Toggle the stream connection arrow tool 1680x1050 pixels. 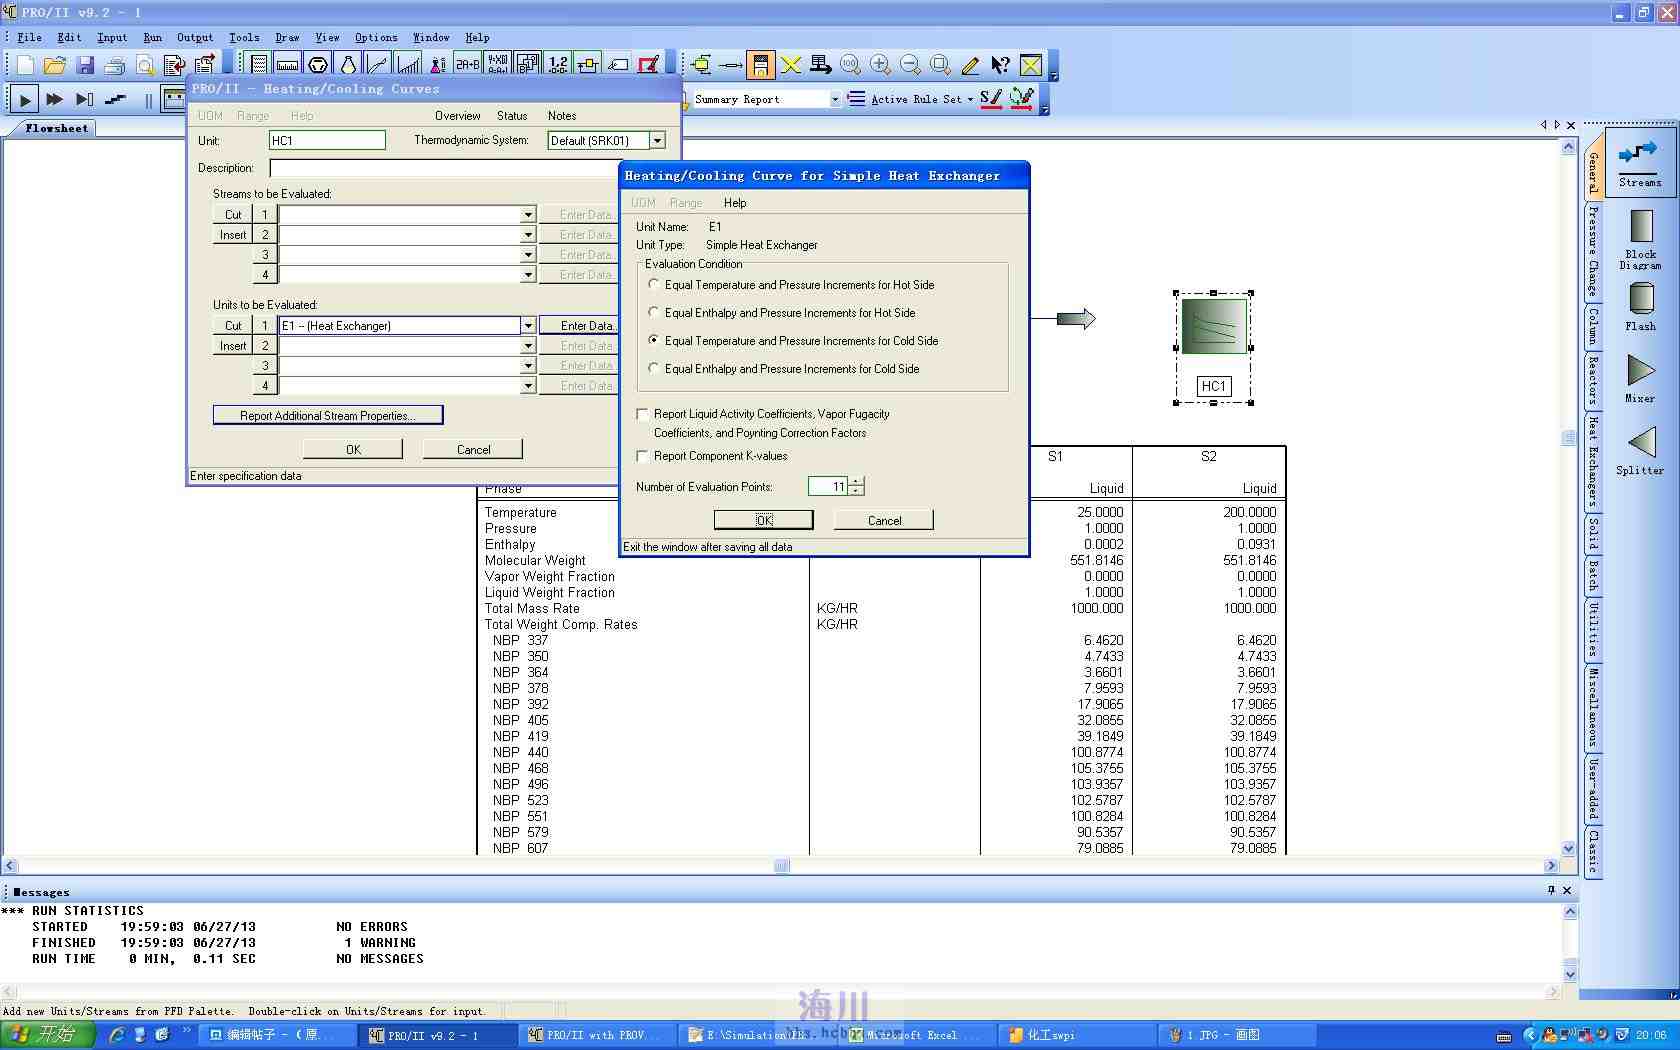[x=731, y=65]
